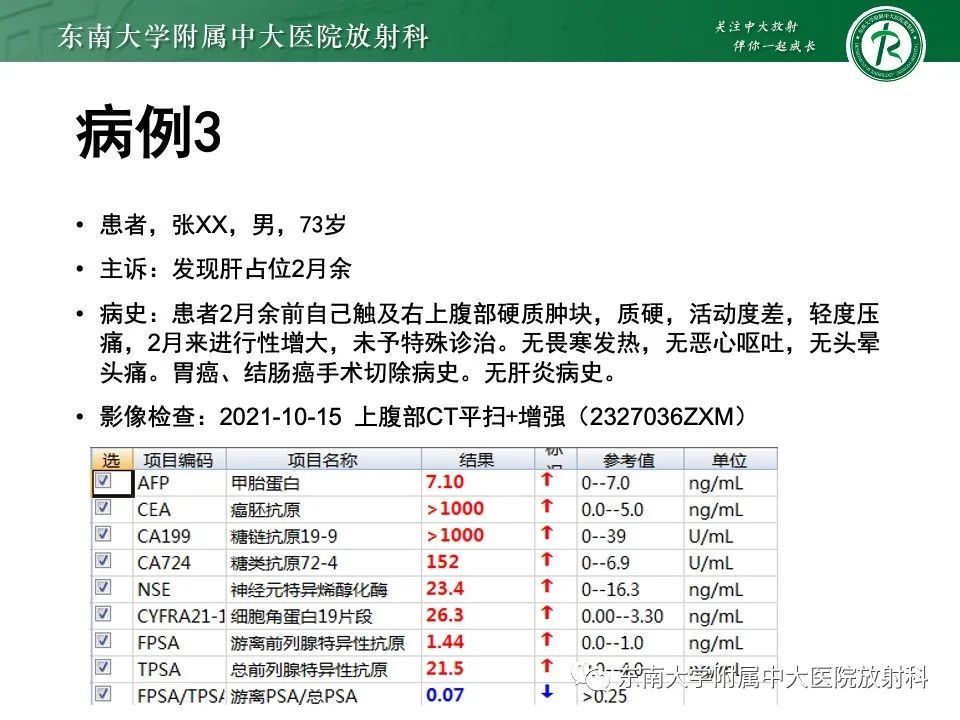Select the NSE result 23.4

click(444, 588)
